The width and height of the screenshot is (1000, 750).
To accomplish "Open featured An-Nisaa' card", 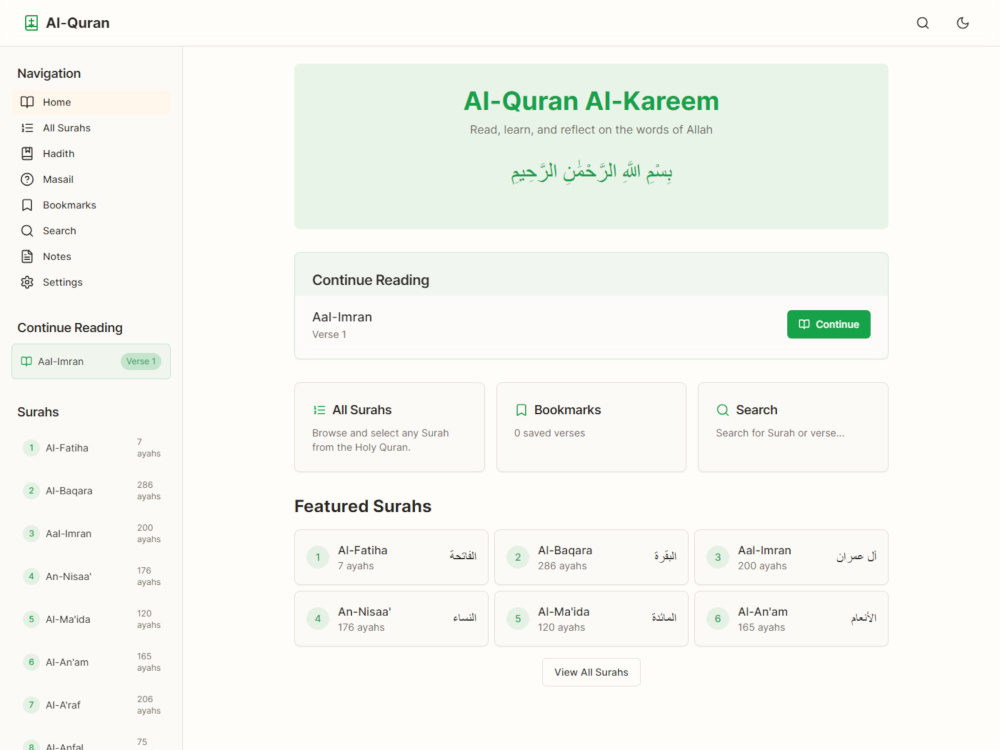I will 391,619.
